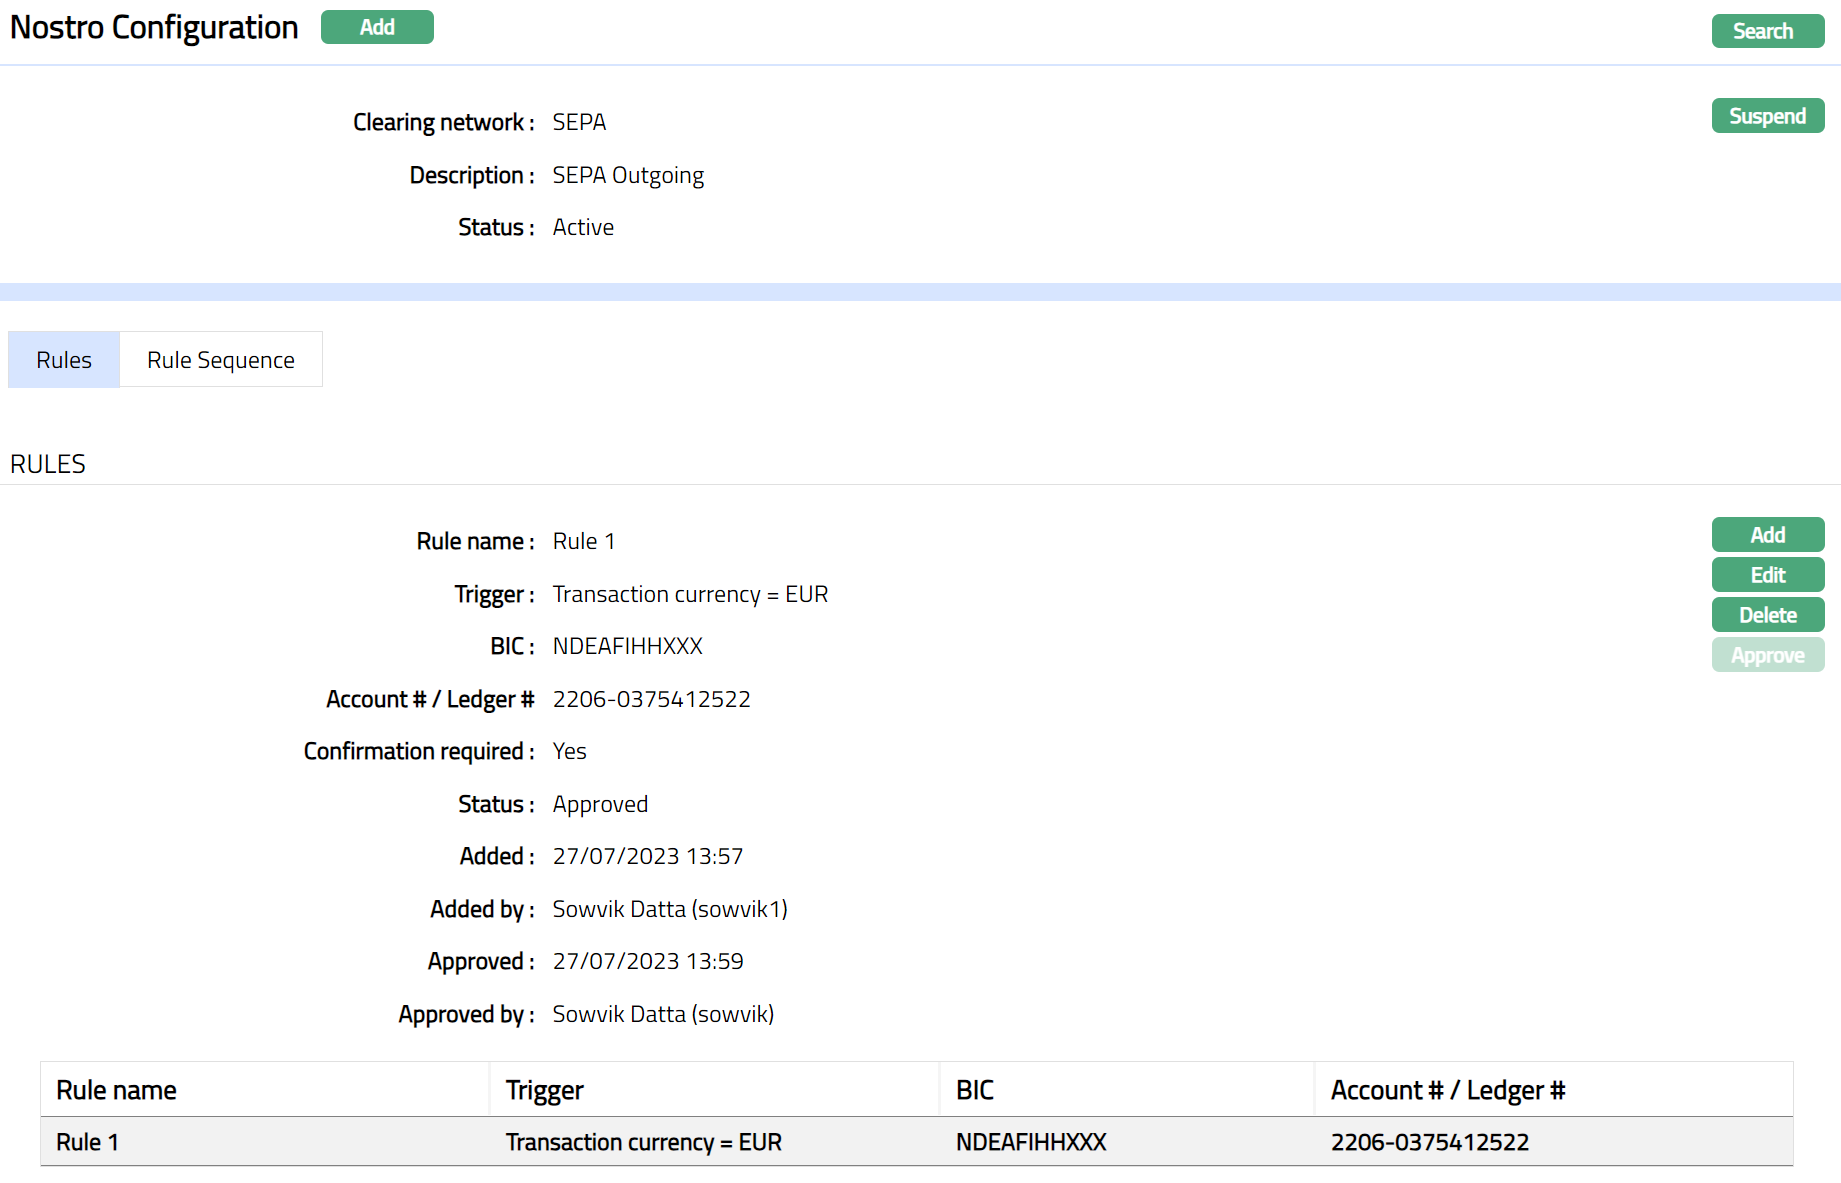Delete Rule 1
The height and width of the screenshot is (1183, 1841).
(x=1767, y=615)
